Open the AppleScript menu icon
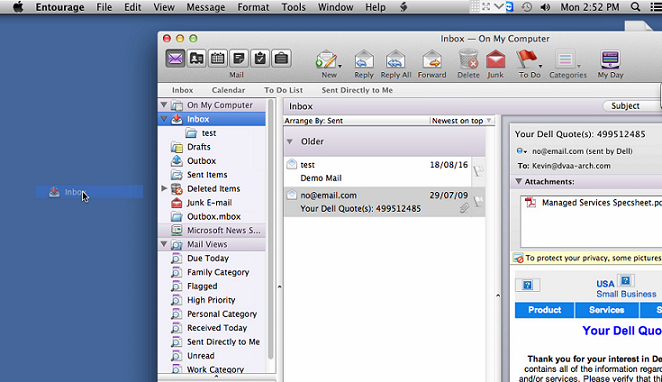Viewport: 662px width, 382px height. coord(404,7)
